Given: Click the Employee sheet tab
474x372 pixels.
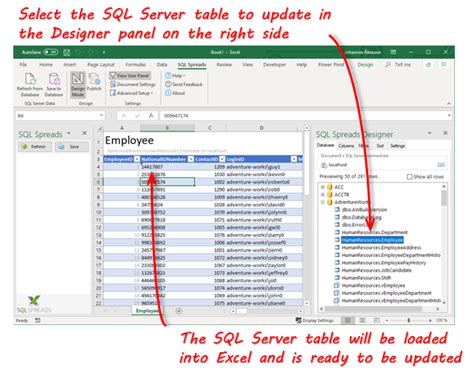Looking at the screenshot, I should coord(147,311).
